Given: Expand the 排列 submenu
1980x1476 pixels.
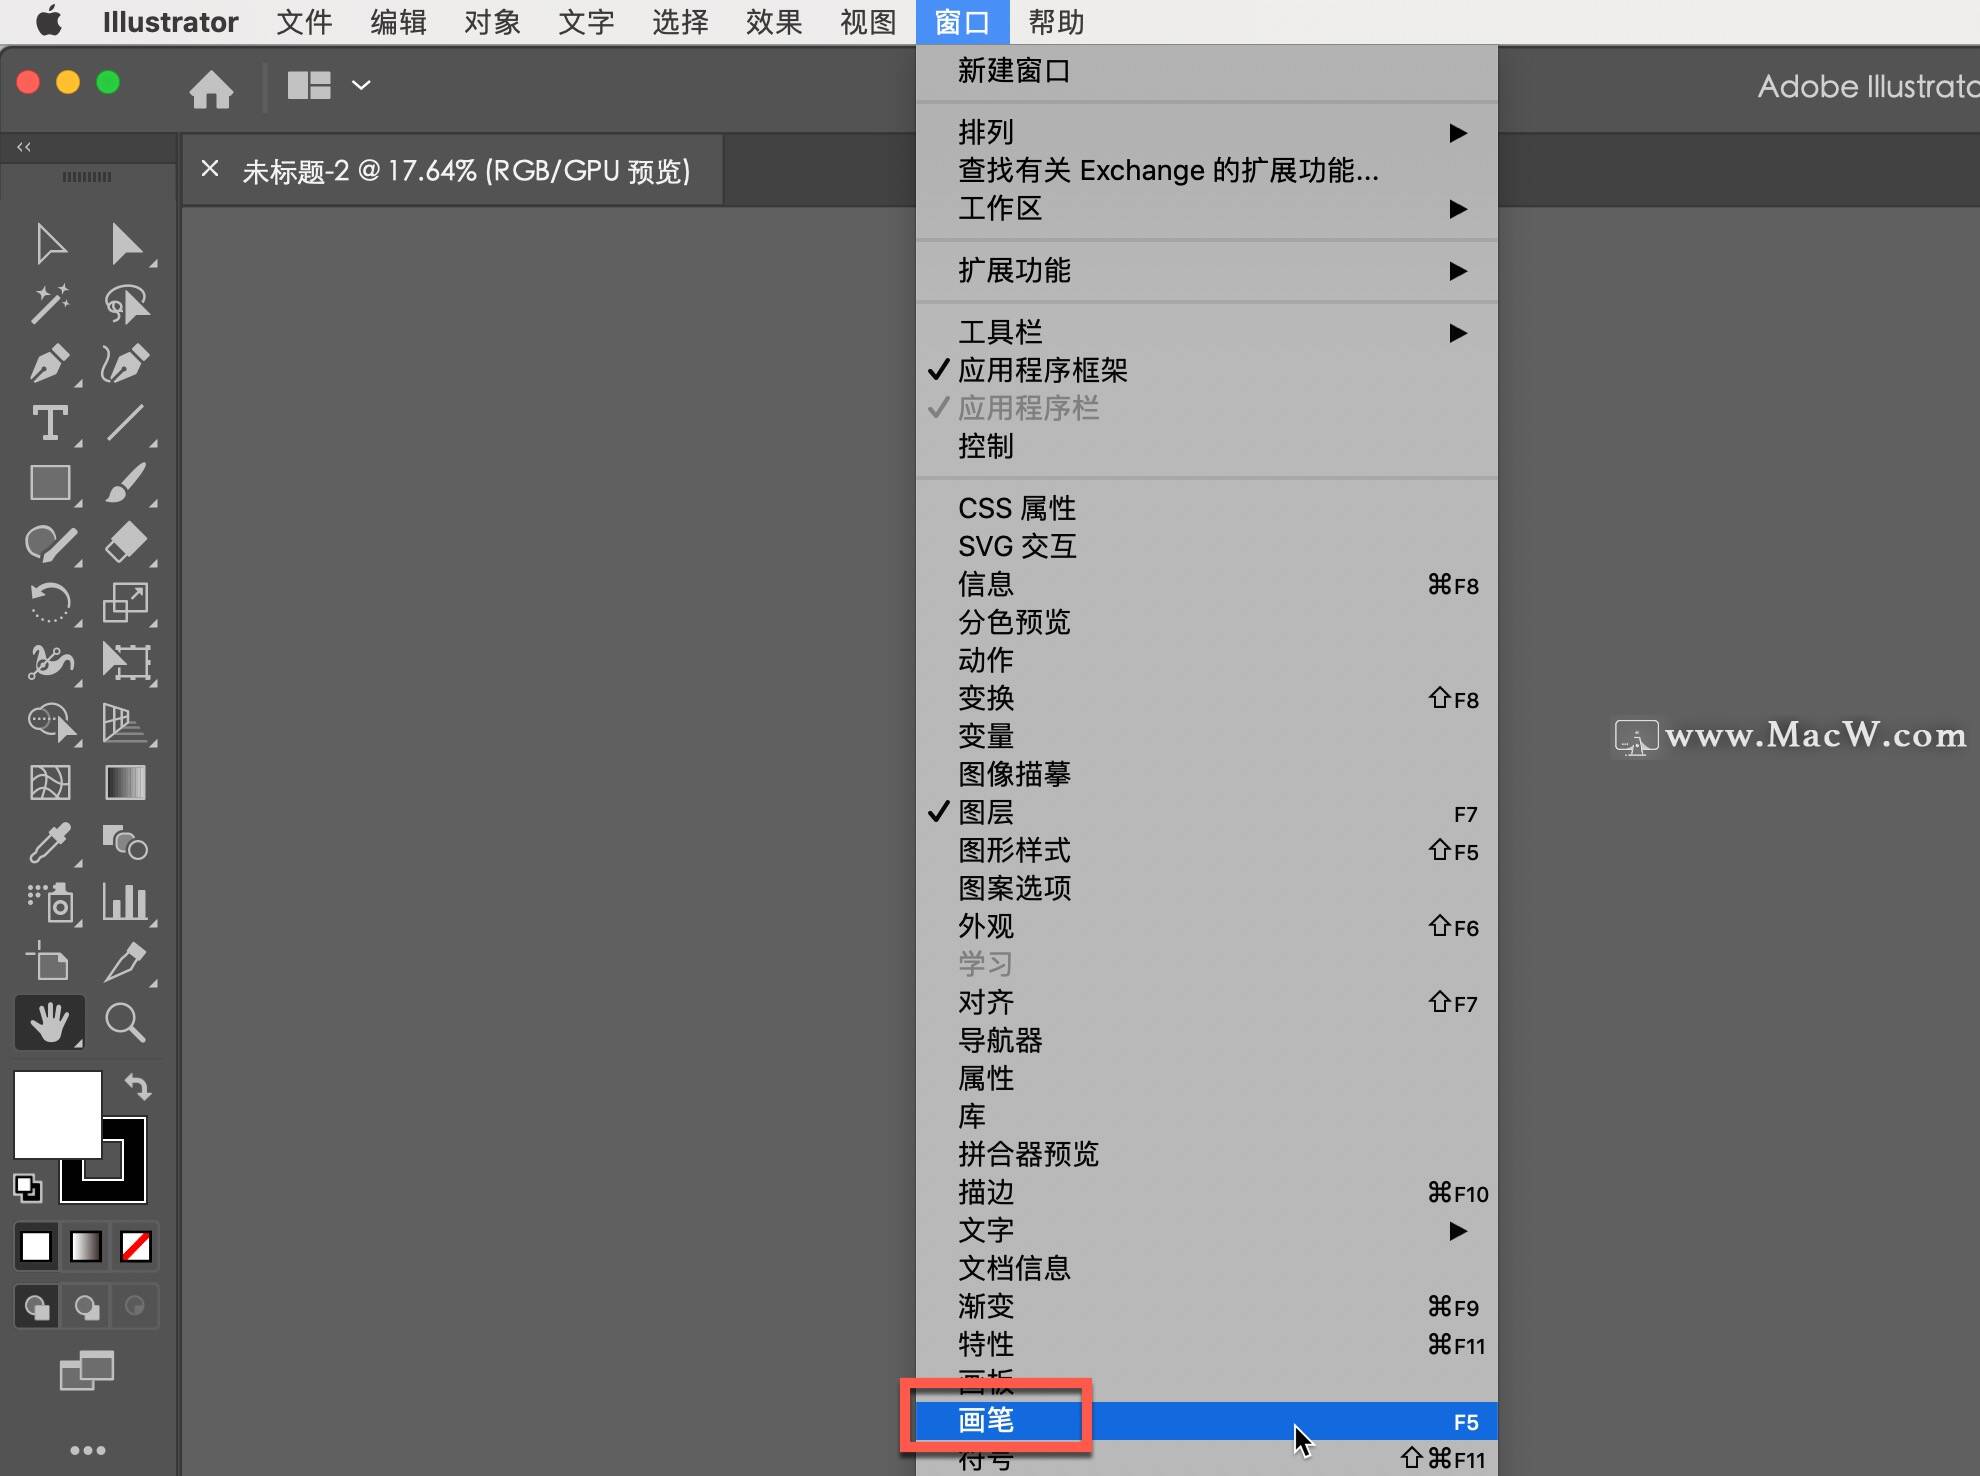Looking at the screenshot, I should tap(1207, 132).
